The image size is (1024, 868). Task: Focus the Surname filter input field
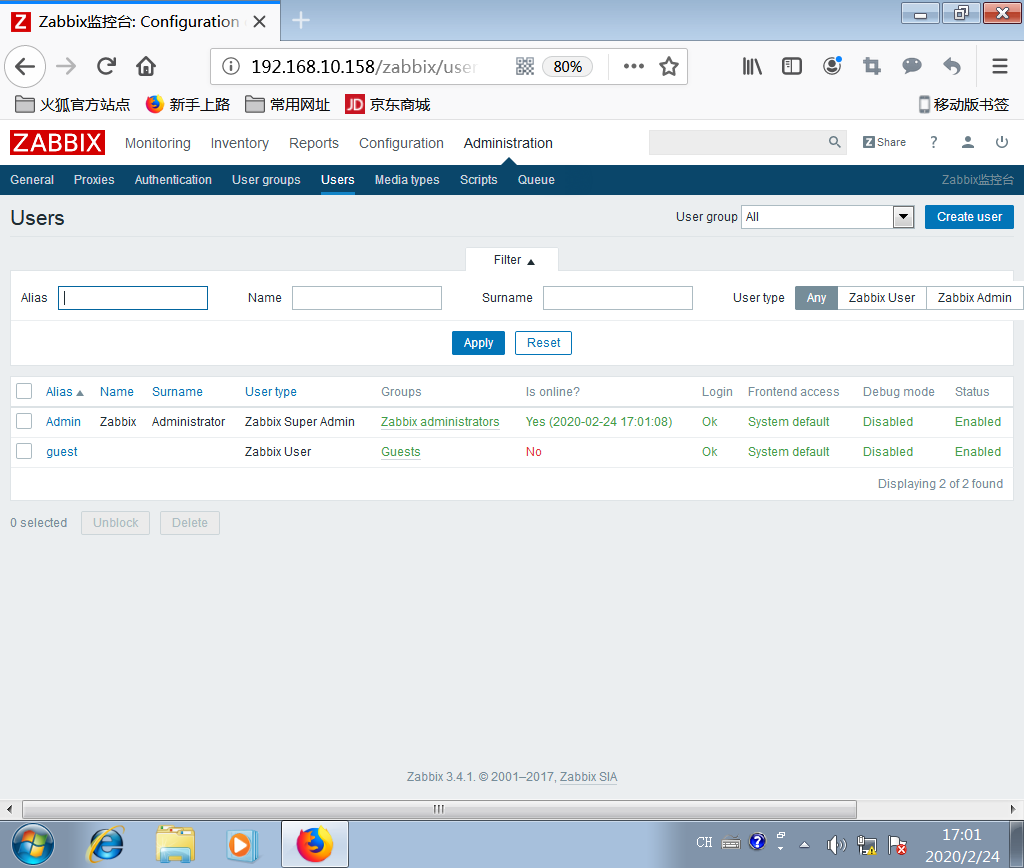pos(618,298)
